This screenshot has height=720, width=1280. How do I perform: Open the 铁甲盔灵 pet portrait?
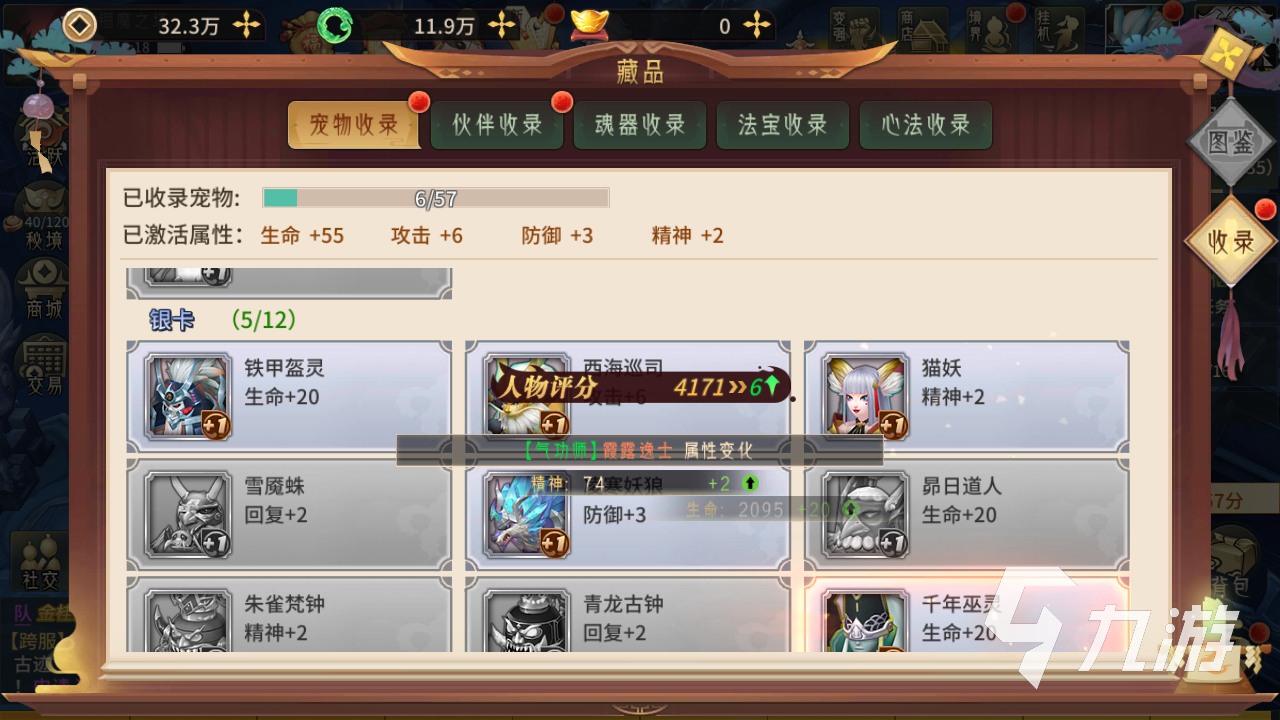coord(188,396)
